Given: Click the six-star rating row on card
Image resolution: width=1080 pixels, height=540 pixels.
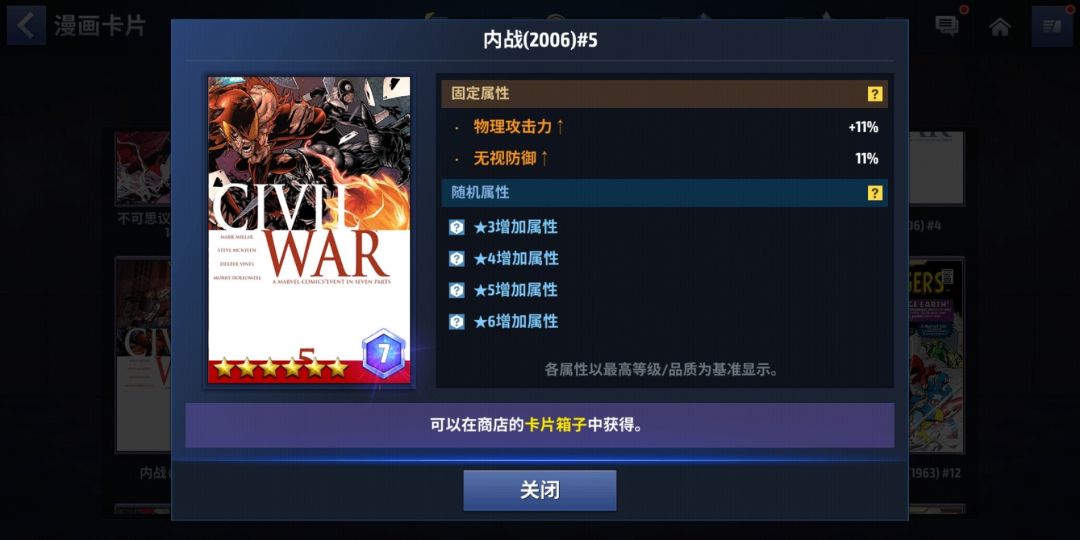Looking at the screenshot, I should (280, 368).
